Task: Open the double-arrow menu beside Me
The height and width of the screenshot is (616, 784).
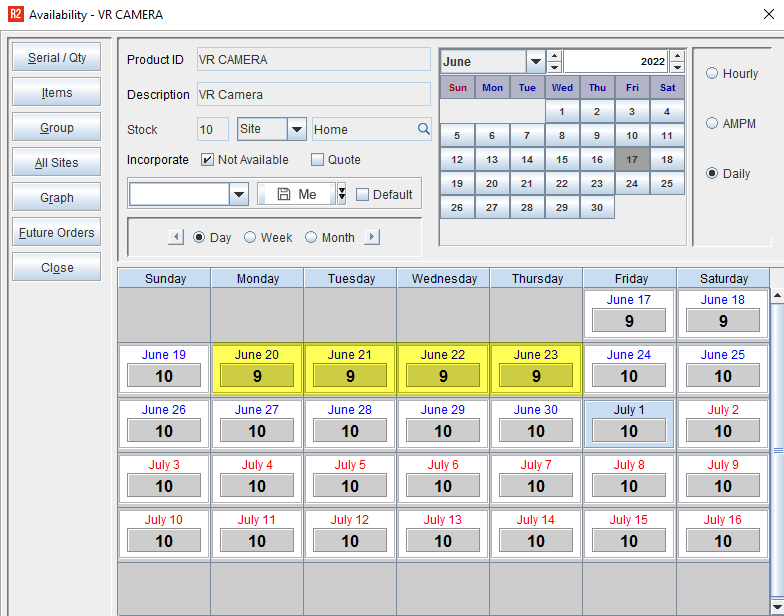Action: [341, 194]
